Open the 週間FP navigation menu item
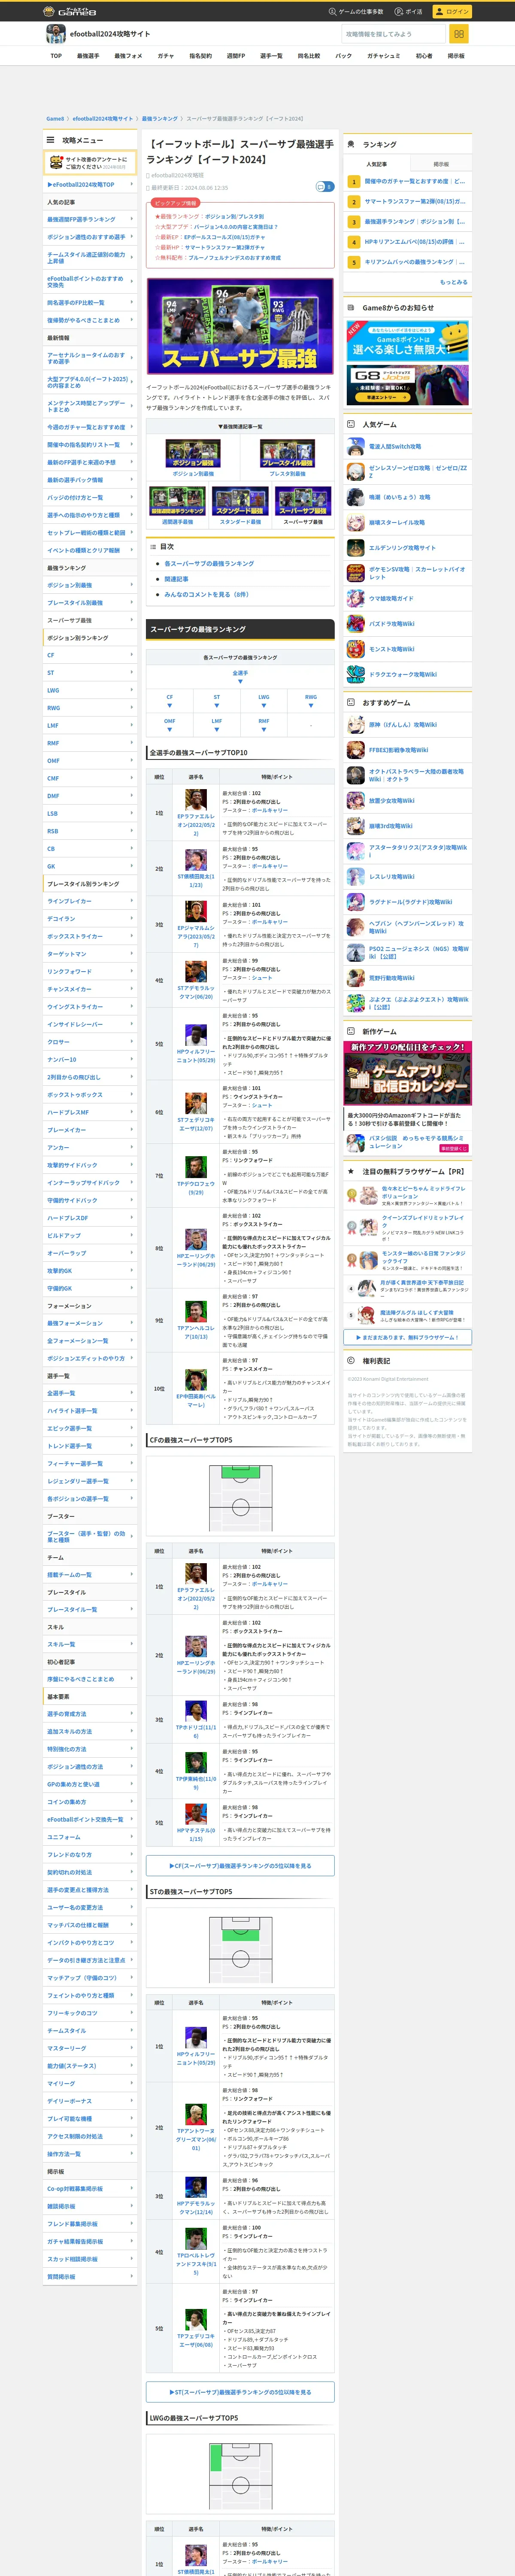Viewport: 515px width, 2576px height. pyautogui.click(x=235, y=56)
